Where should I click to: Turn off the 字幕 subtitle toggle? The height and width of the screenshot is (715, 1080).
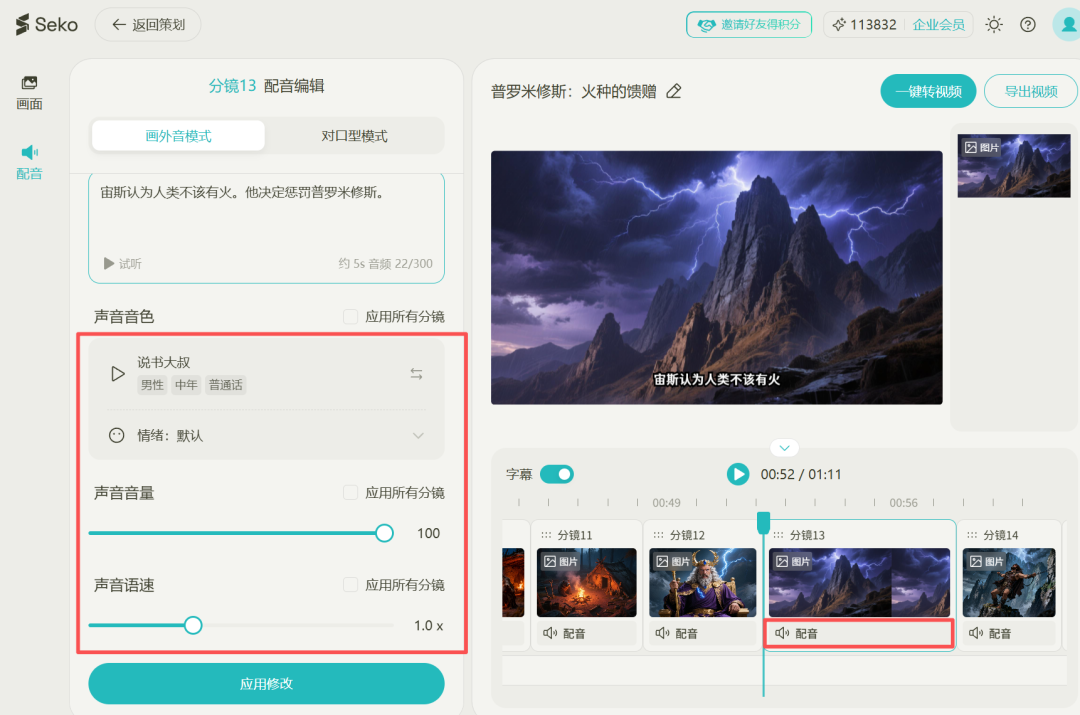click(x=558, y=473)
